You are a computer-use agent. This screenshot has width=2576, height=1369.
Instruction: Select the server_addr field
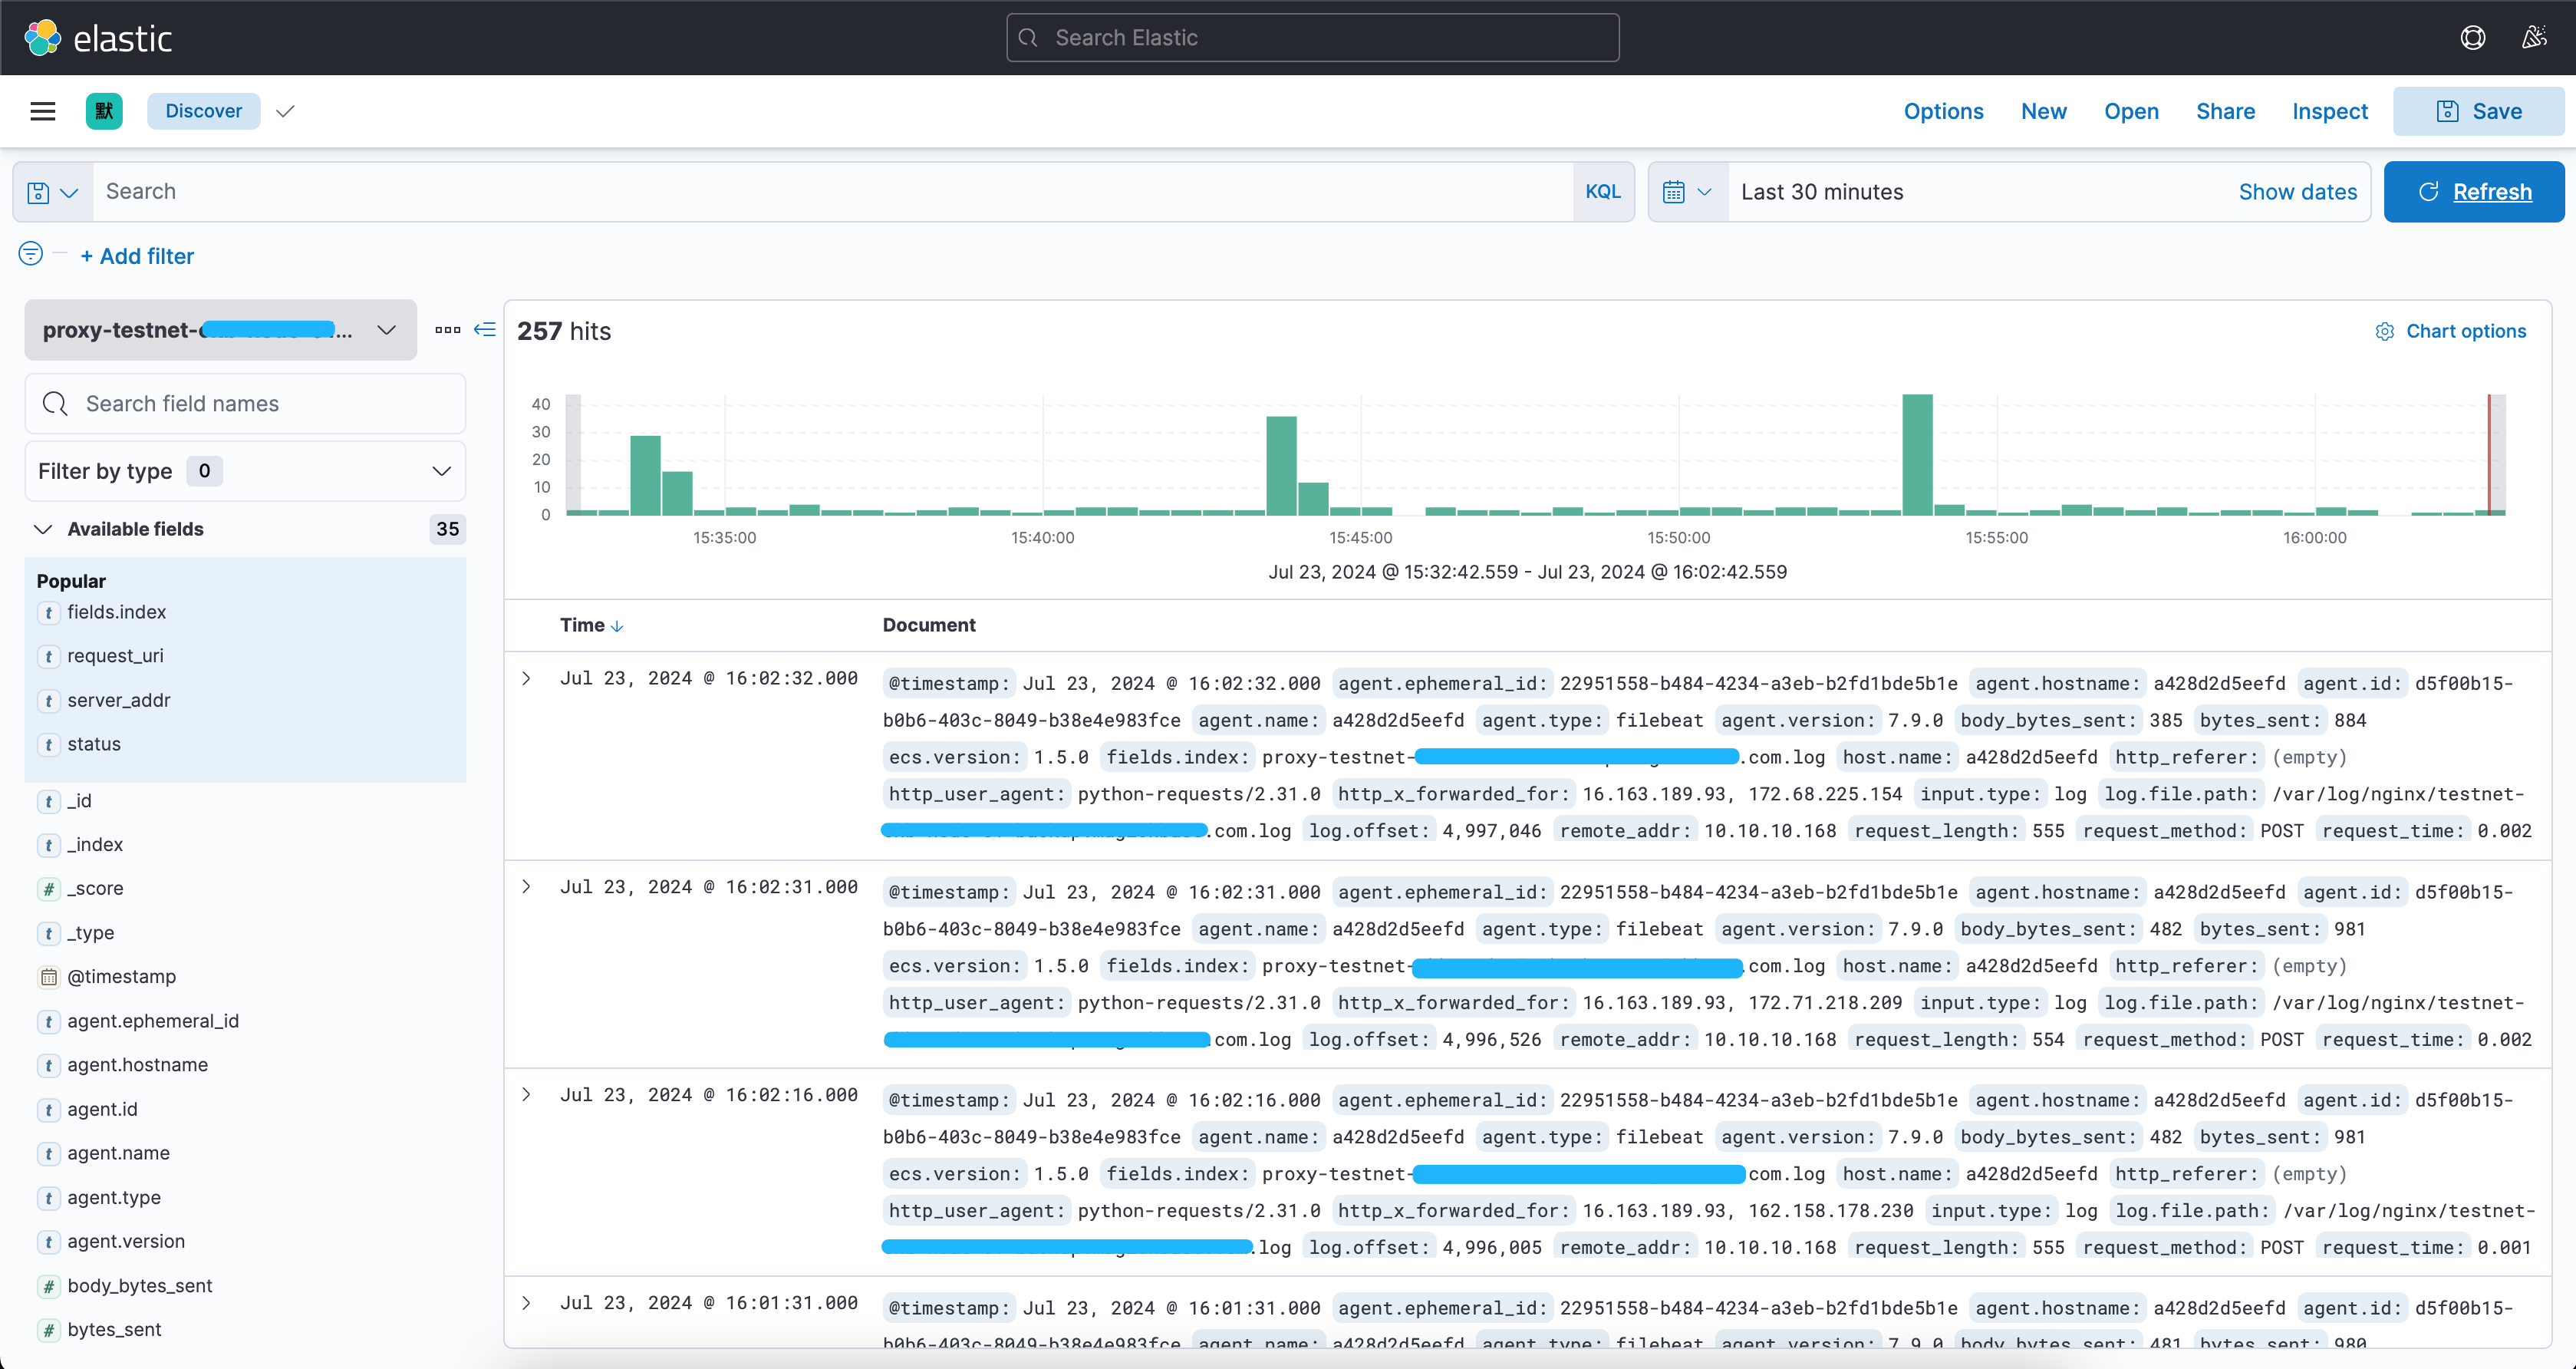(119, 700)
